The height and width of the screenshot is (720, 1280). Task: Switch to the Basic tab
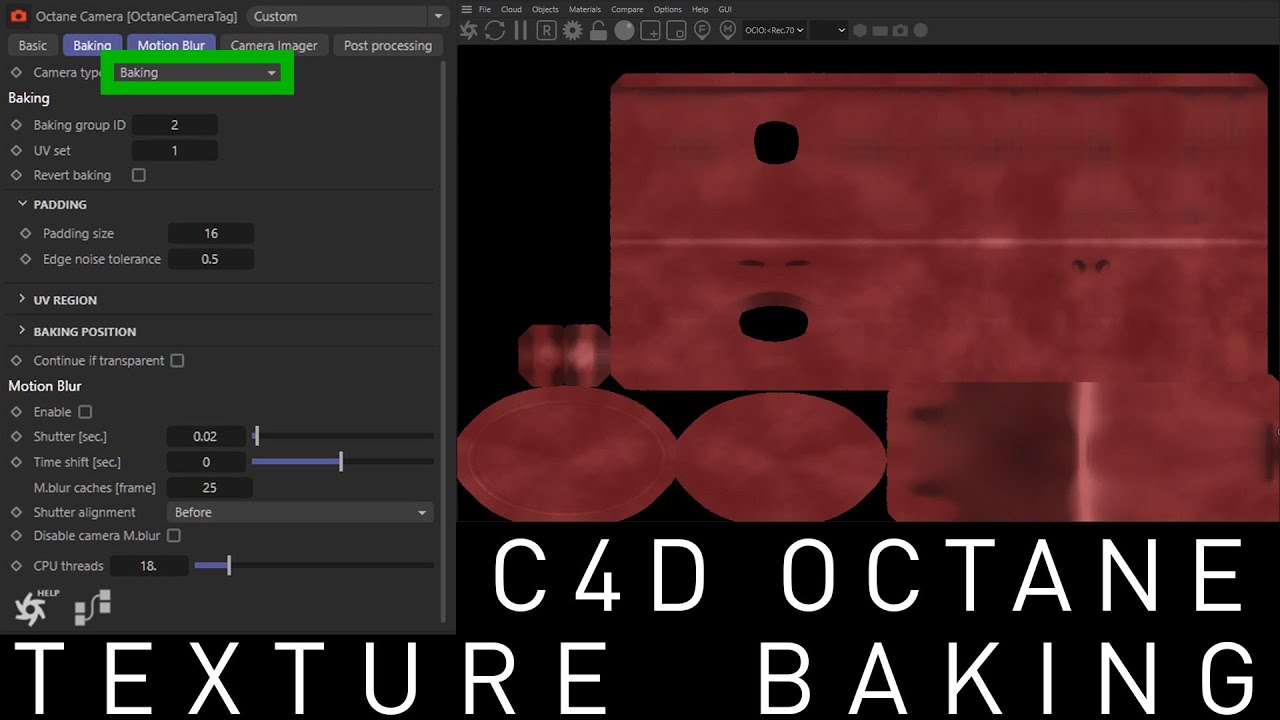(32, 45)
